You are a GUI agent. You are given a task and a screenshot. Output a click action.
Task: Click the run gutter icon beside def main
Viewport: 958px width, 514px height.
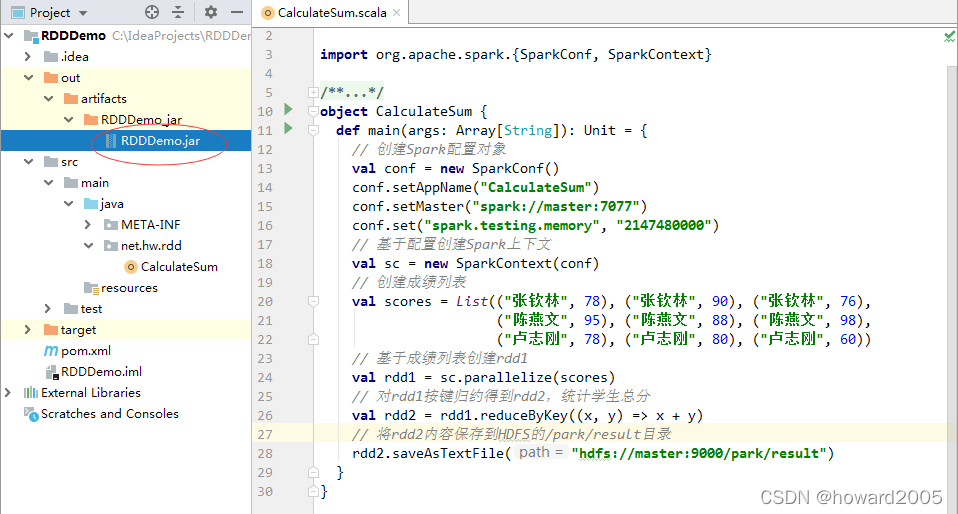click(x=288, y=129)
